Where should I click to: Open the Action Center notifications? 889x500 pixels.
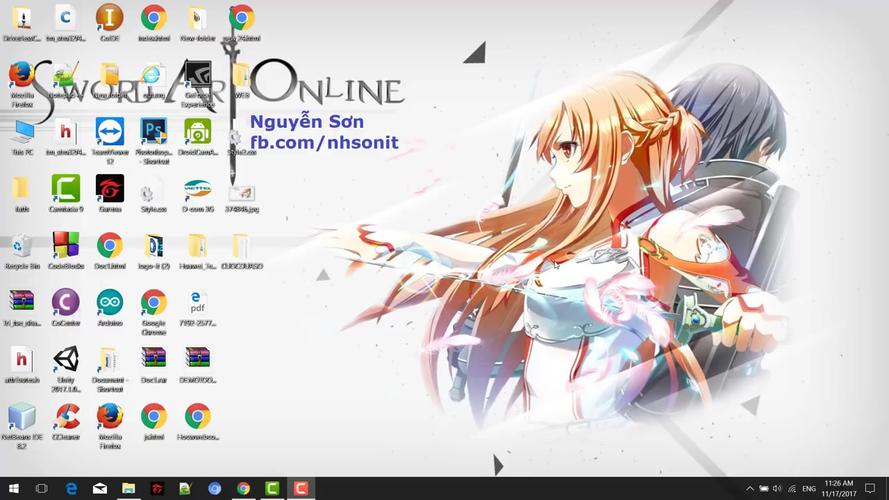870,488
